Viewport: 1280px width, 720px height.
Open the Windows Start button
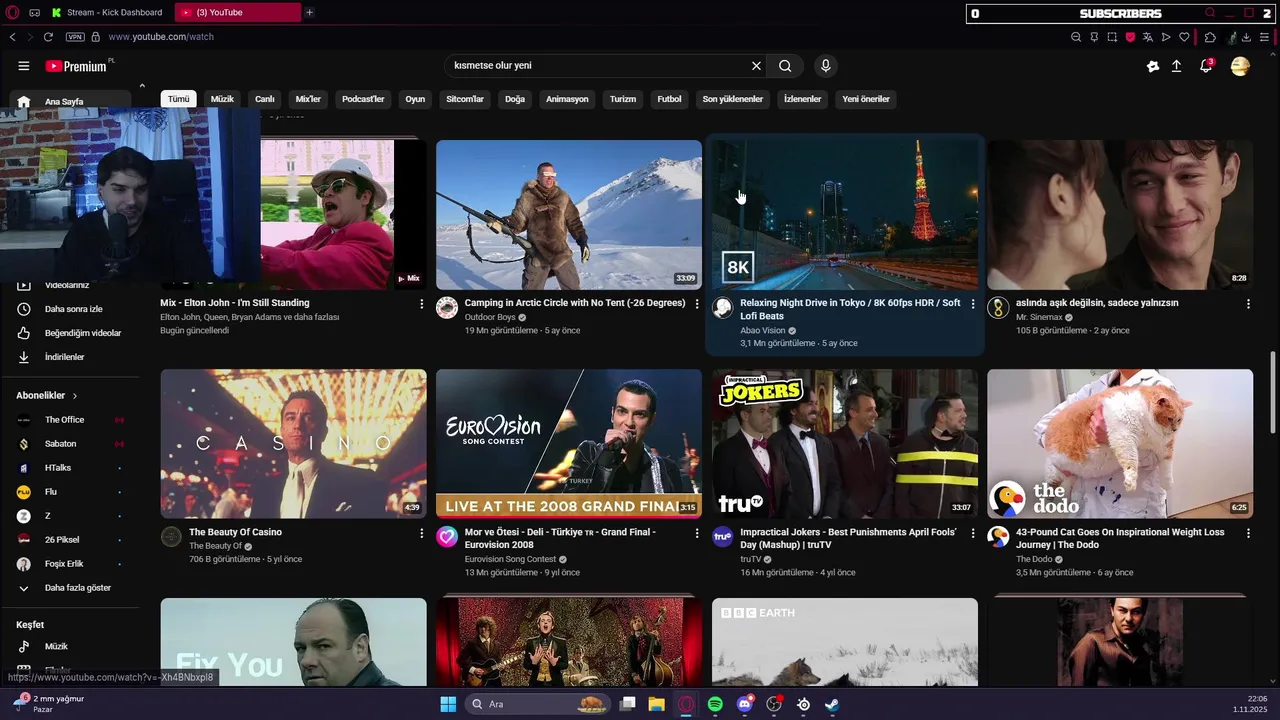[448, 704]
